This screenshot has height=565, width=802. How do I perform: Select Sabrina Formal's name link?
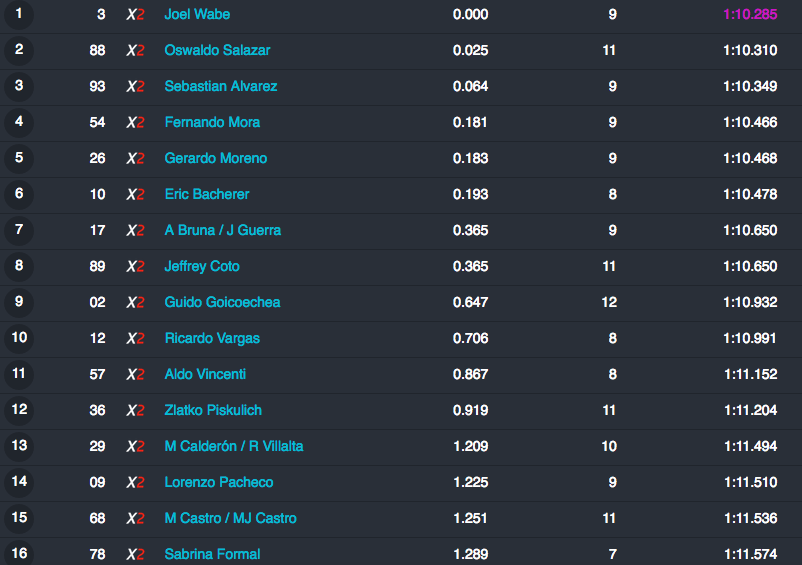(x=212, y=554)
